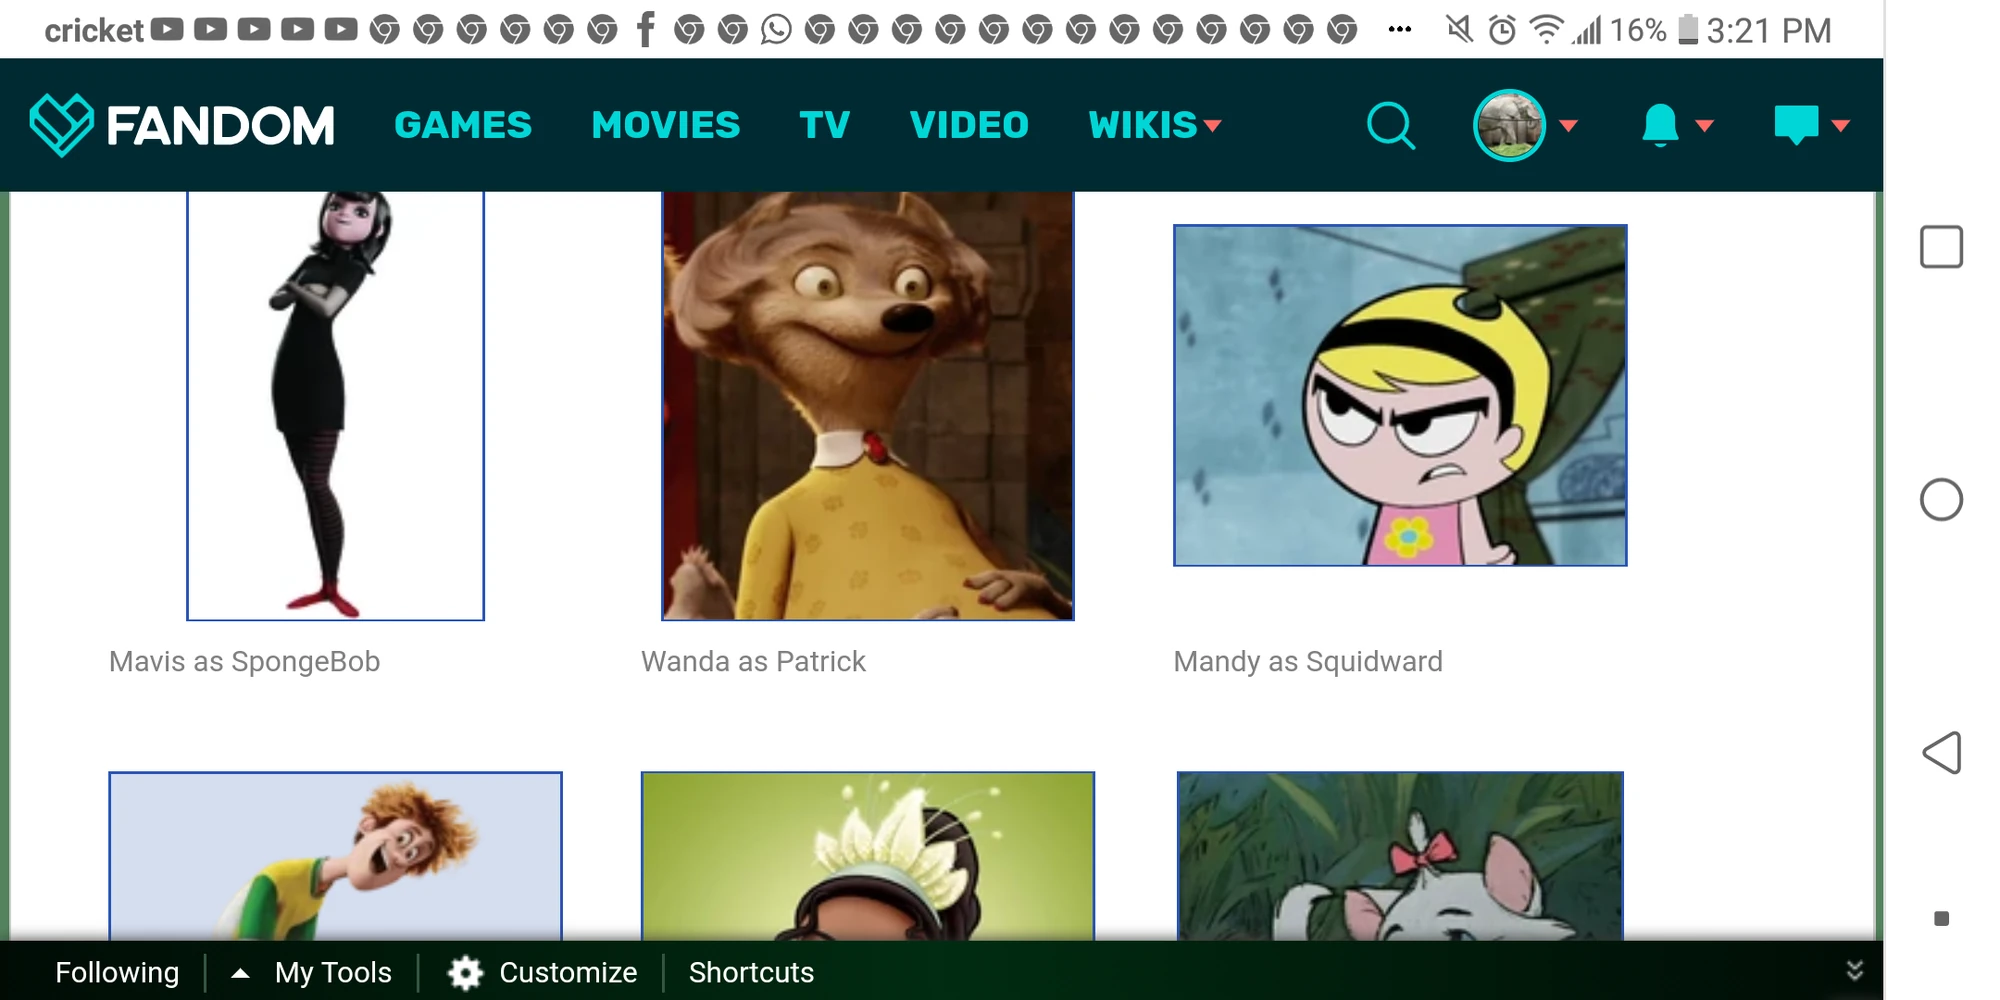Tap the WhatsApp icon in the status bar
The height and width of the screenshot is (1000, 2000).
pyautogui.click(x=775, y=29)
